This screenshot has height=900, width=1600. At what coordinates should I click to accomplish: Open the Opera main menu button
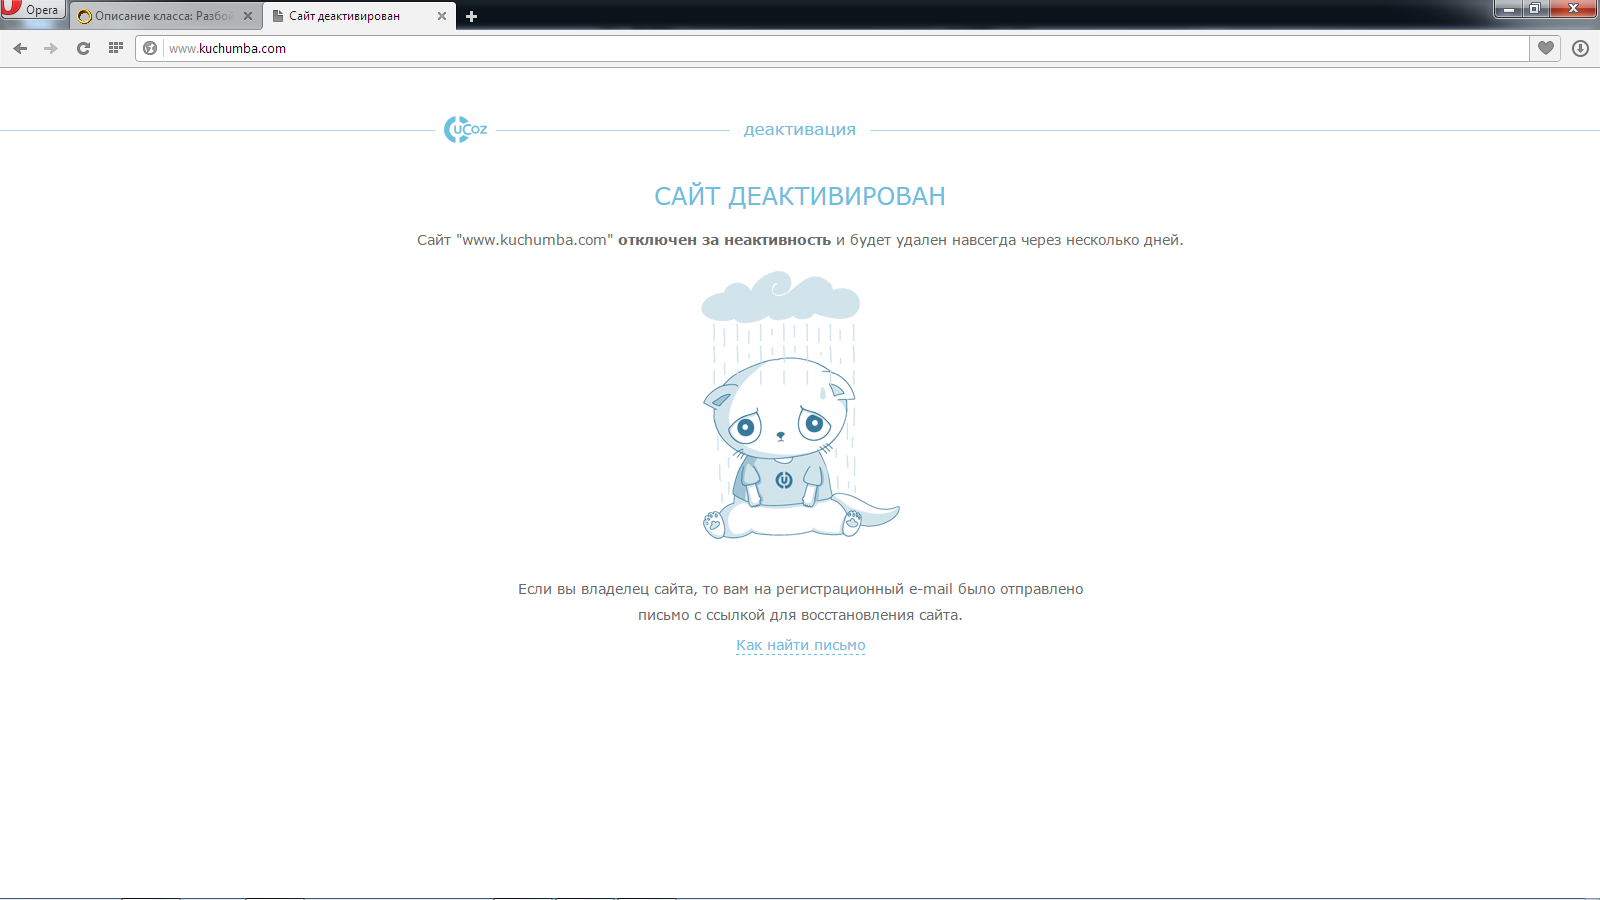pyautogui.click(x=32, y=10)
